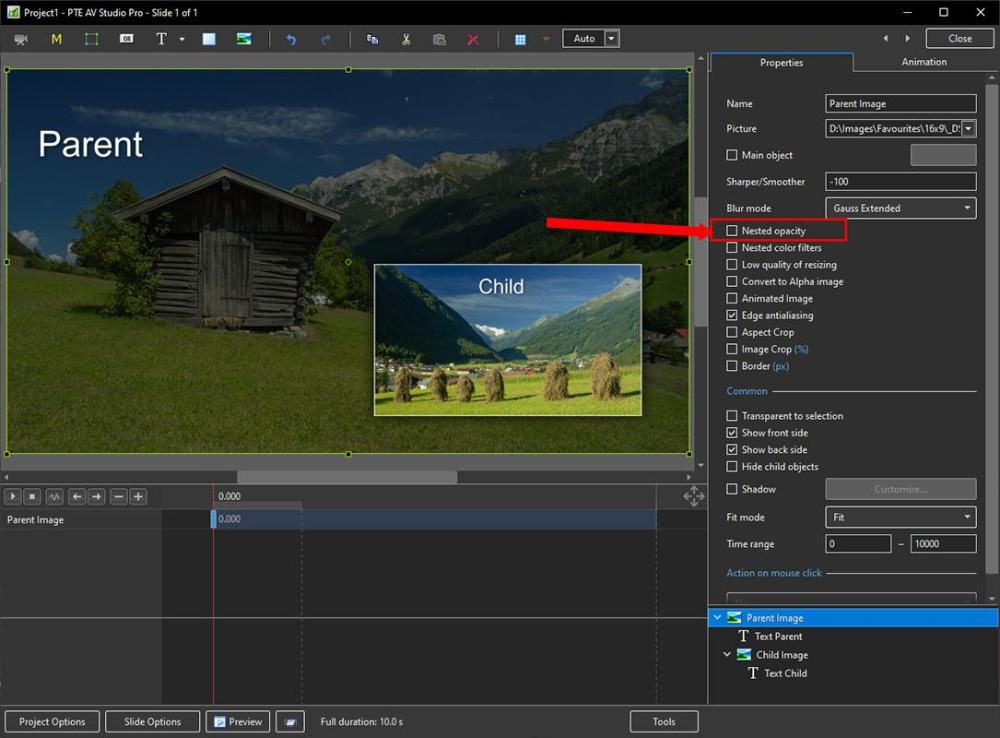The image size is (1000, 738).
Task: Select the yellow M mask tool
Action: click(56, 39)
